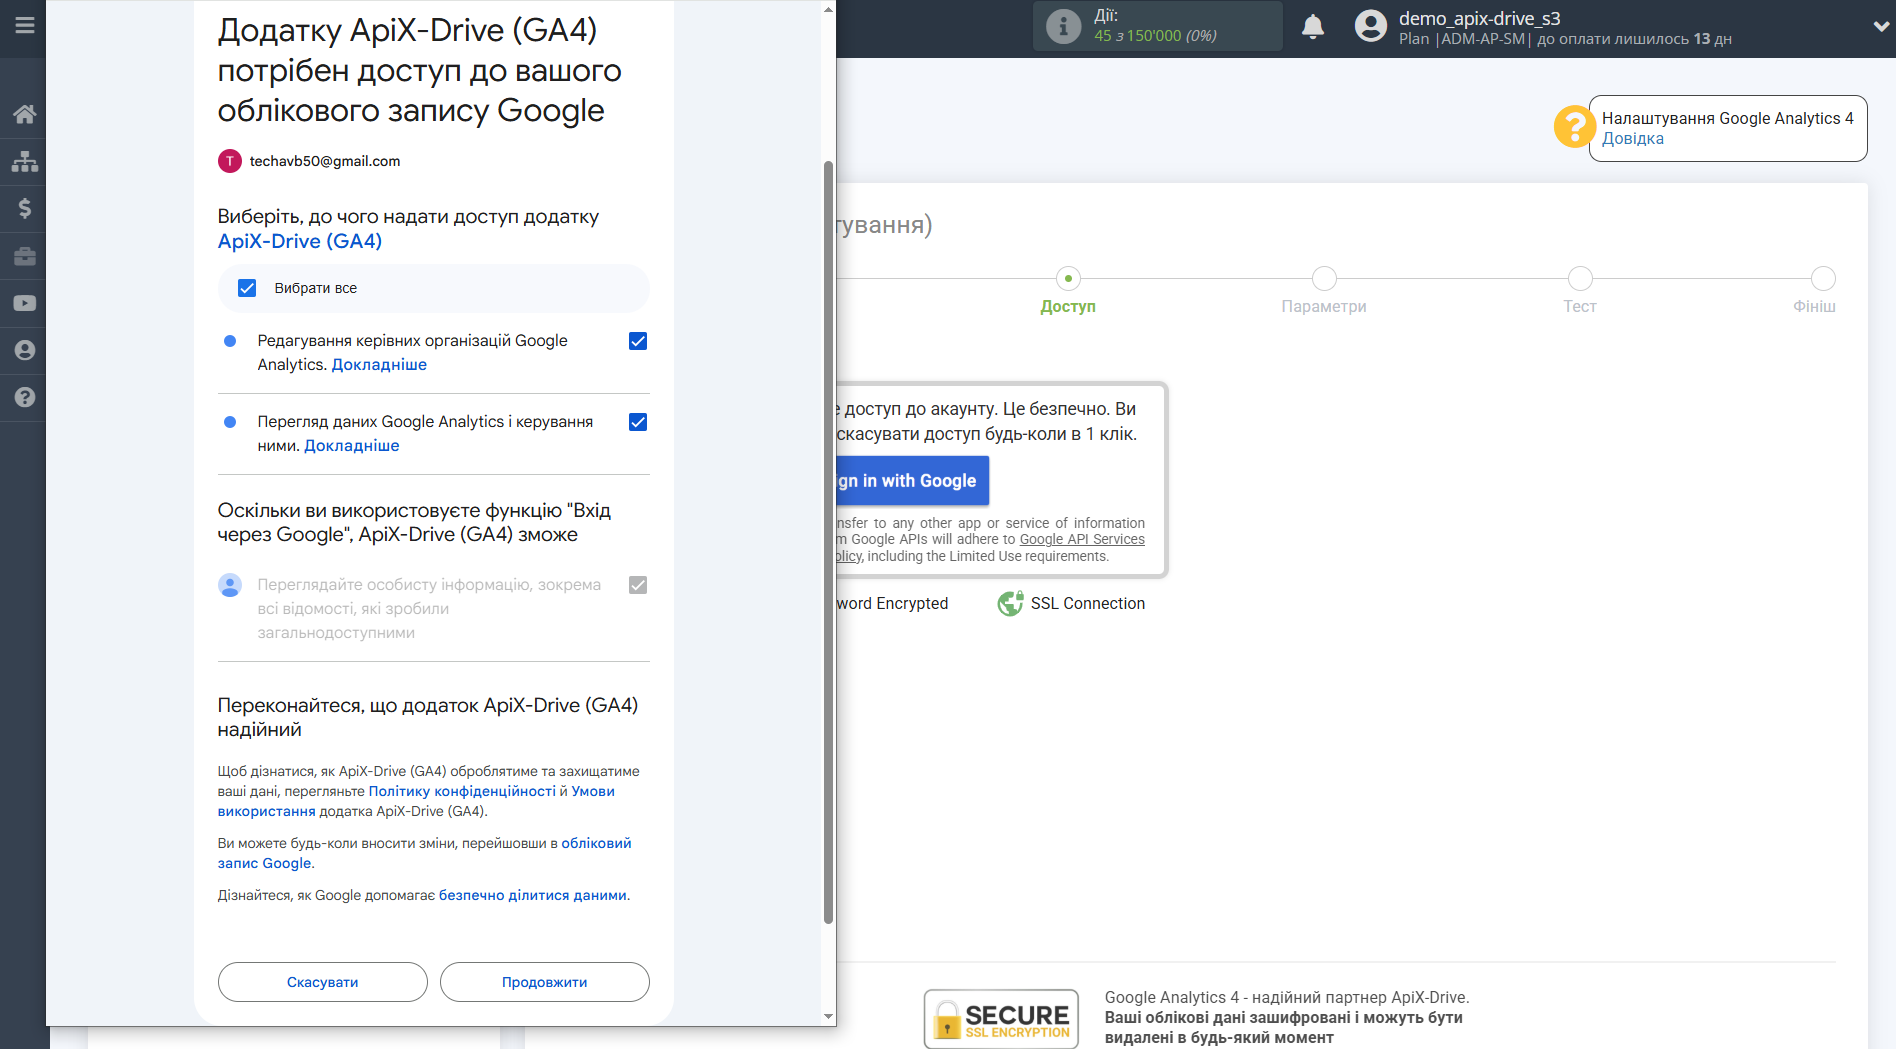
Task: Open ApiX-Drive (GA4) app link
Action: pyautogui.click(x=300, y=241)
